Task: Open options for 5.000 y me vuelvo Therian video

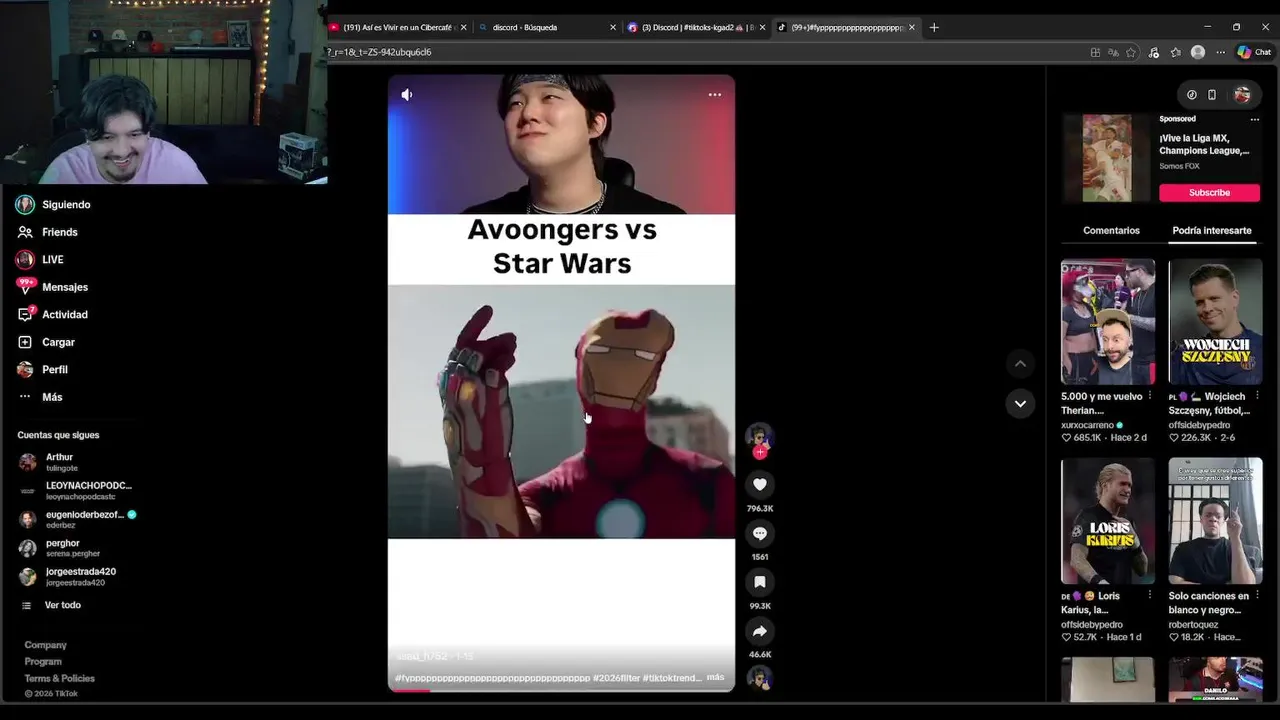Action: (x=1150, y=396)
